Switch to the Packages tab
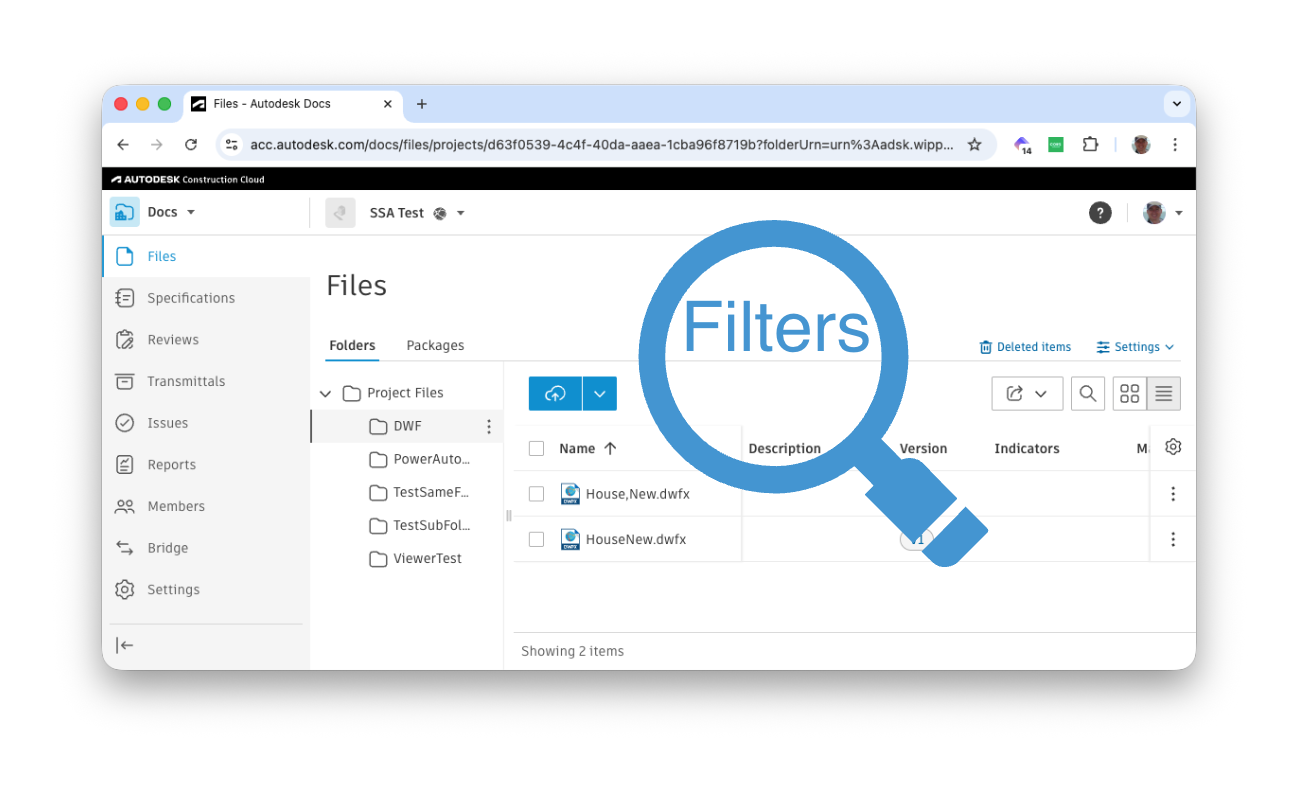Viewport: 1300px width, 792px height. [435, 346]
